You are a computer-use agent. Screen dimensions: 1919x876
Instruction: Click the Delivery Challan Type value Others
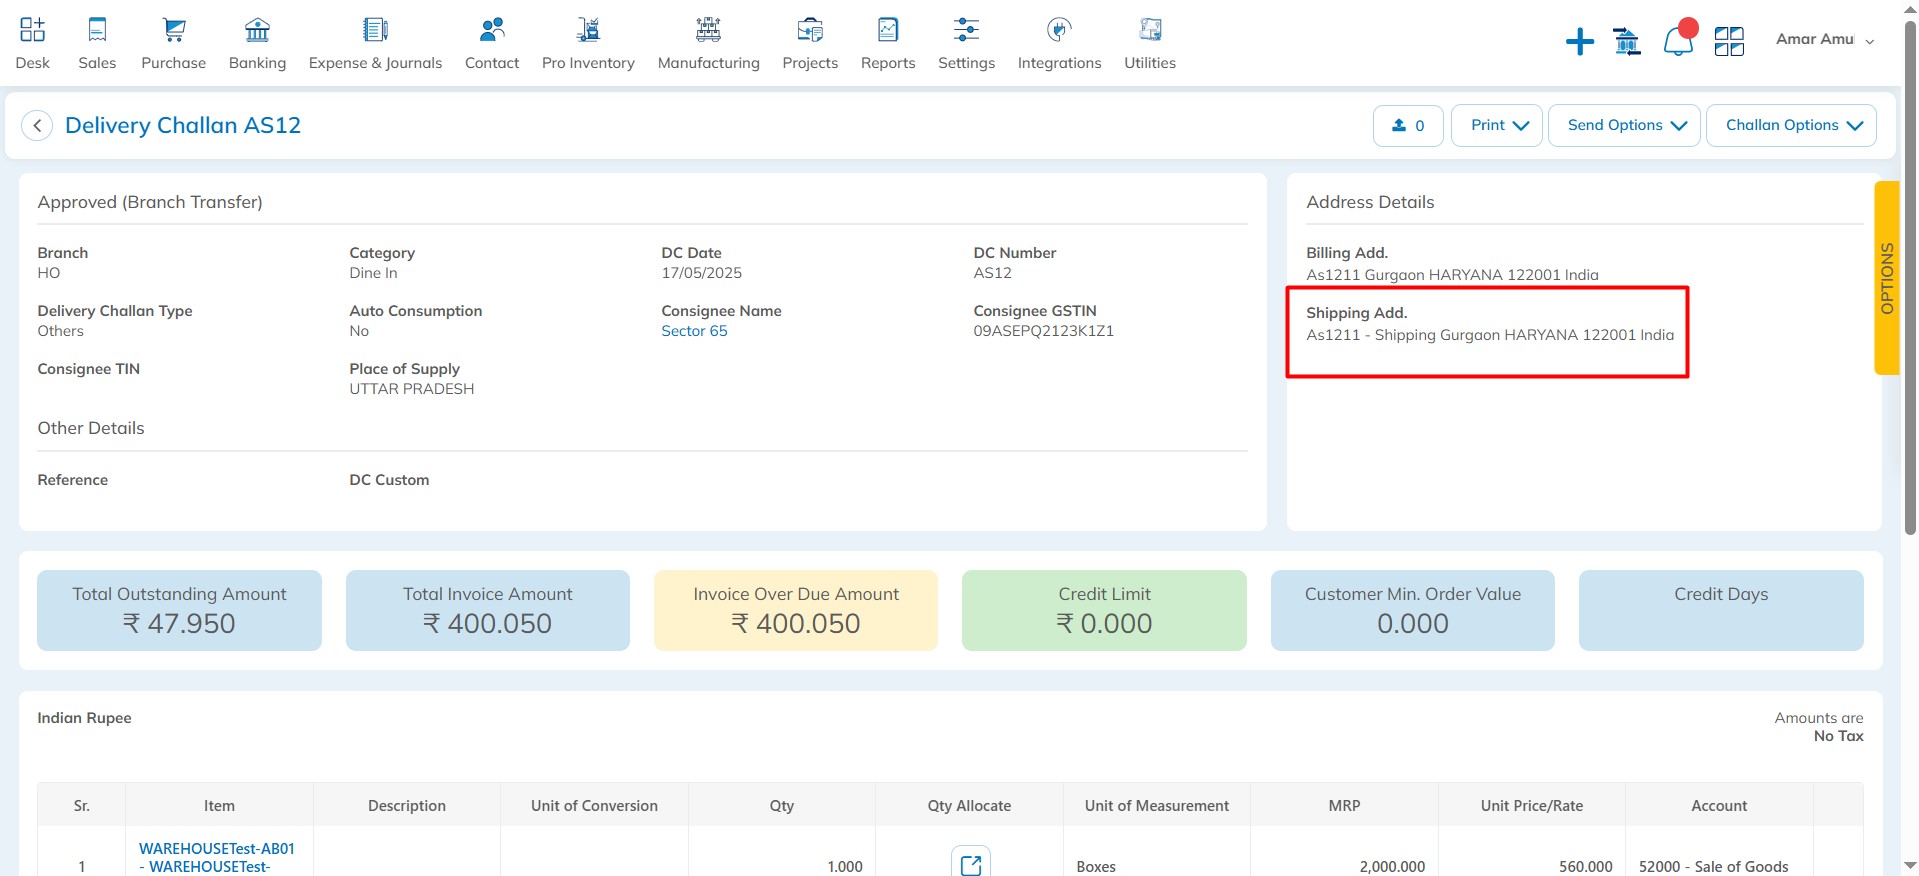[60, 331]
